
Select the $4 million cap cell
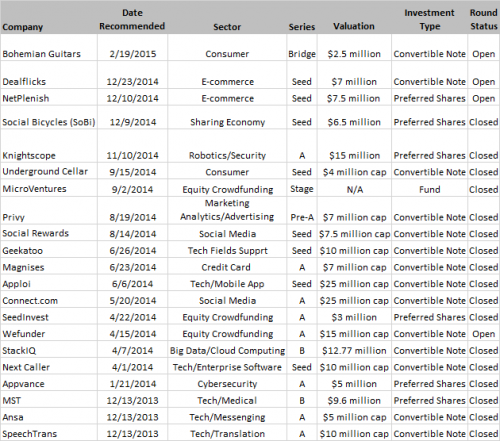pos(354,172)
